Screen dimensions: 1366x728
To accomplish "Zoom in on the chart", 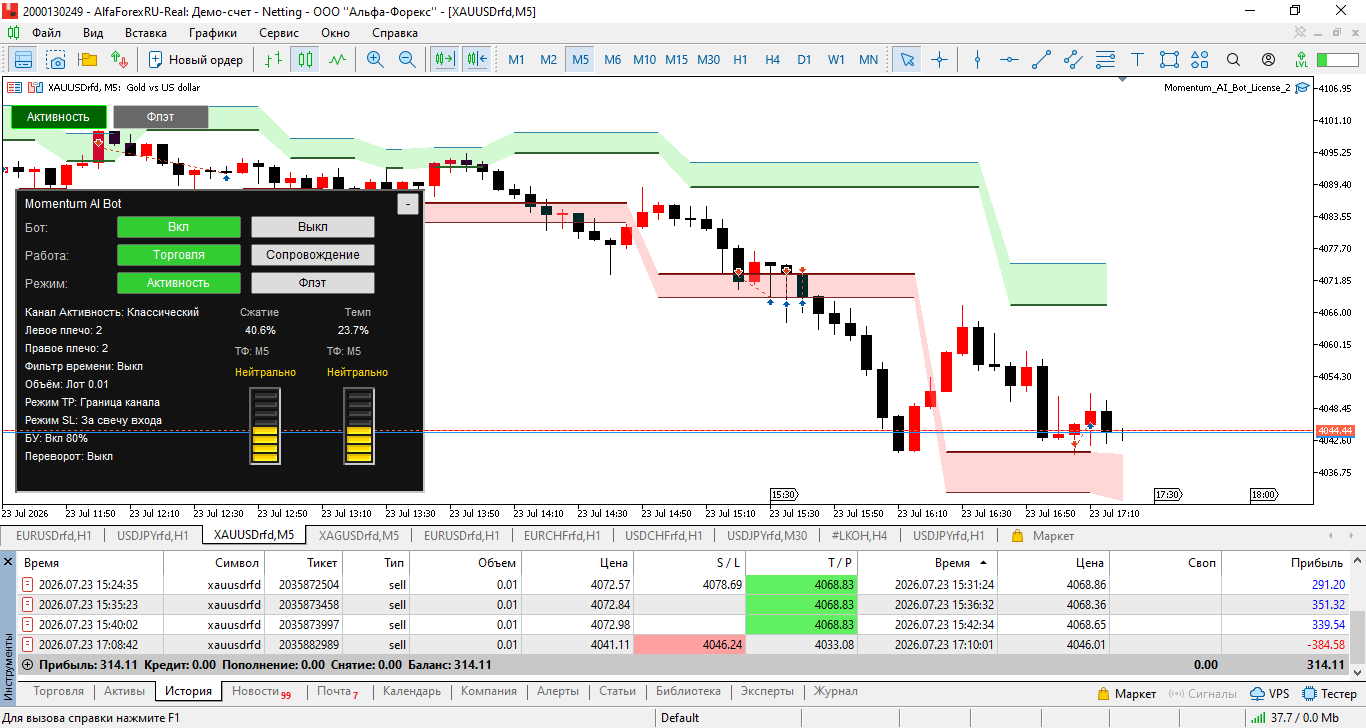I will pyautogui.click(x=375, y=60).
